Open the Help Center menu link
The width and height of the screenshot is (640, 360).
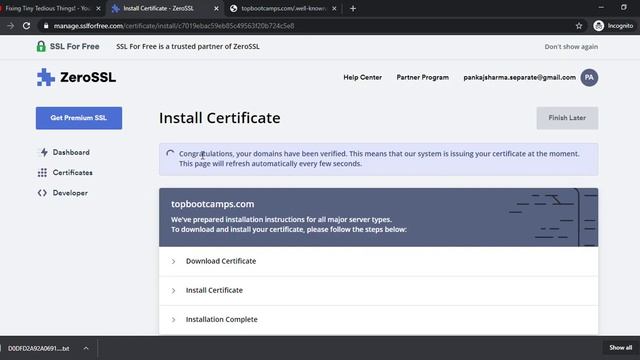point(362,77)
